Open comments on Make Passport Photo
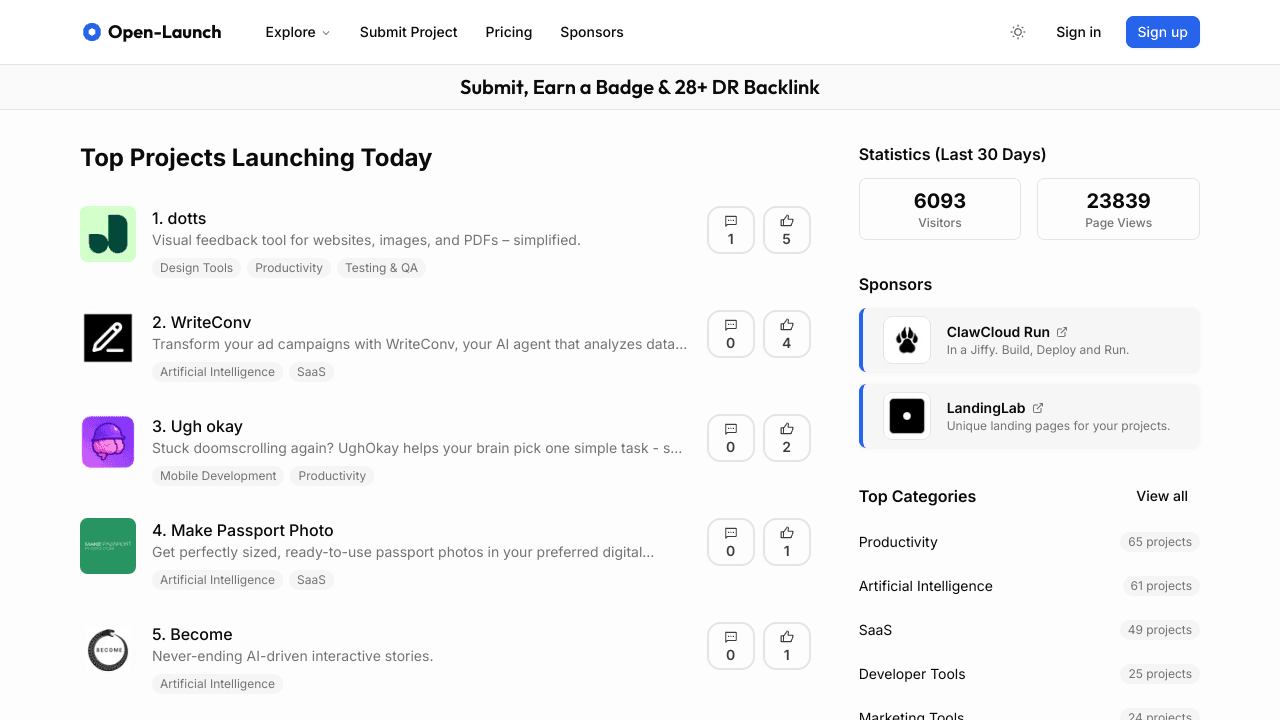1280x720 pixels. (731, 542)
